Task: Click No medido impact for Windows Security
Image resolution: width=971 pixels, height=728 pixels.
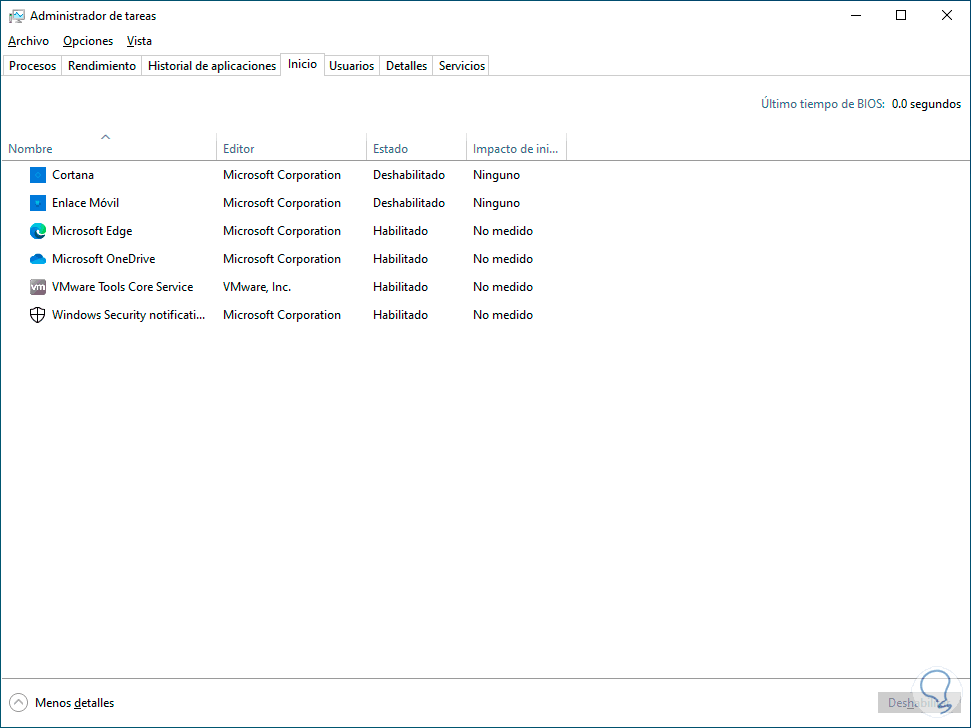Action: 503,314
